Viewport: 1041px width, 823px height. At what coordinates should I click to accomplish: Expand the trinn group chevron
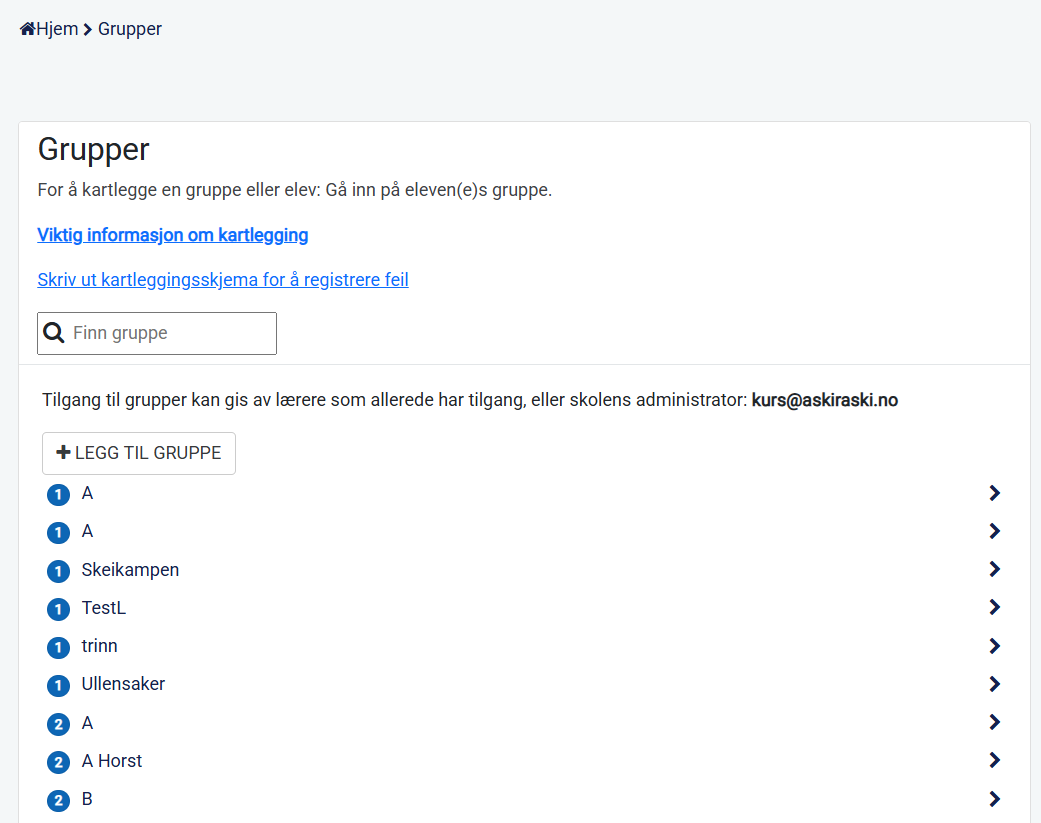(994, 646)
